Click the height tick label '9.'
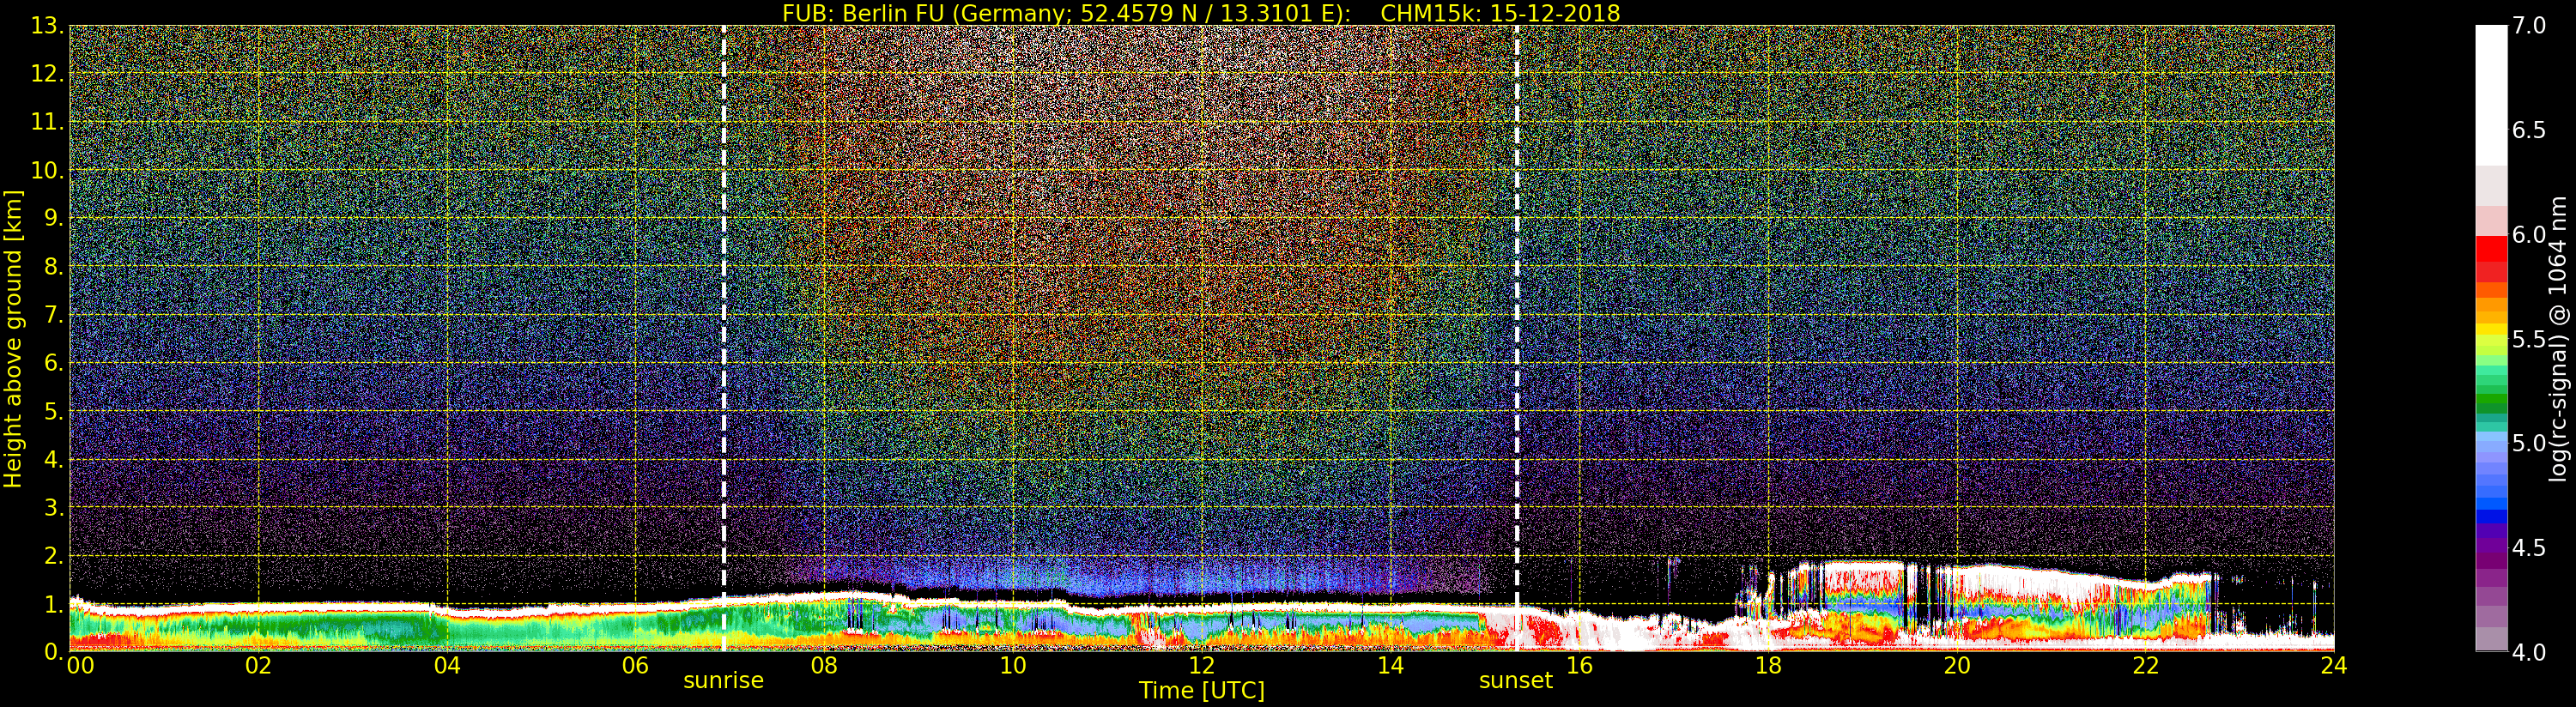Screen dimensions: 2576x707 tap(53, 218)
